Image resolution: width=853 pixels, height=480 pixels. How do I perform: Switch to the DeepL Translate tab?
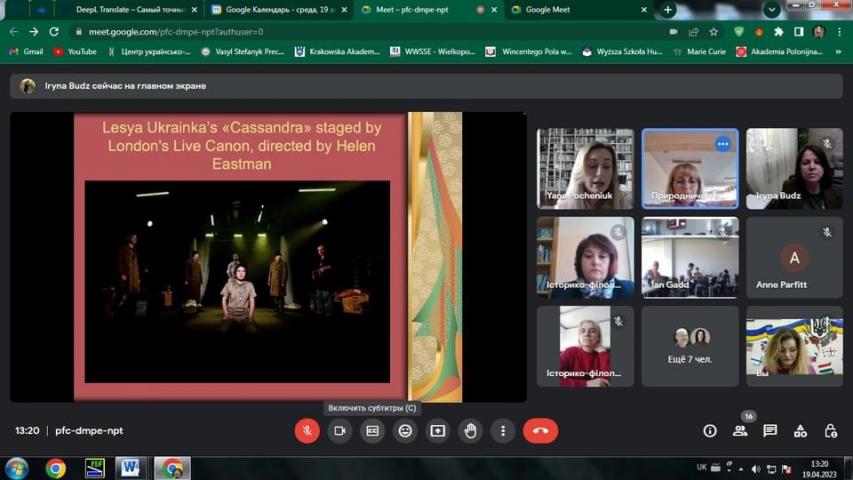tap(129, 10)
